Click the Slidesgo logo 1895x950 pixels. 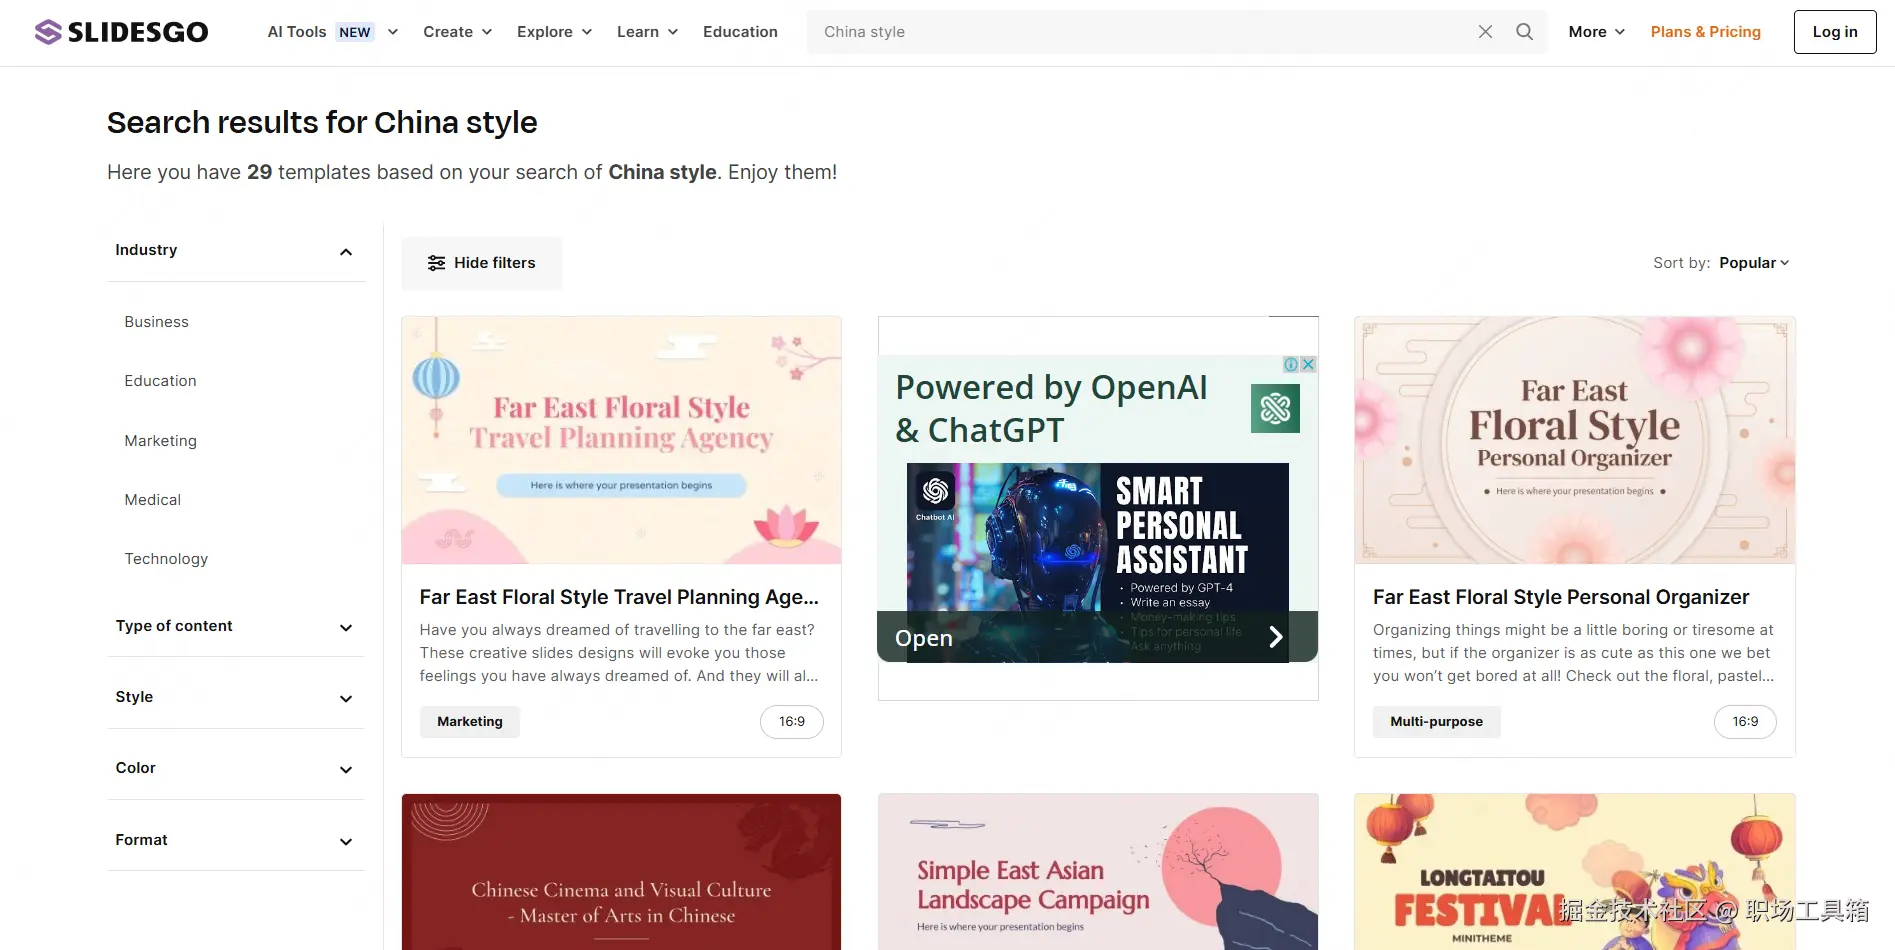[121, 32]
